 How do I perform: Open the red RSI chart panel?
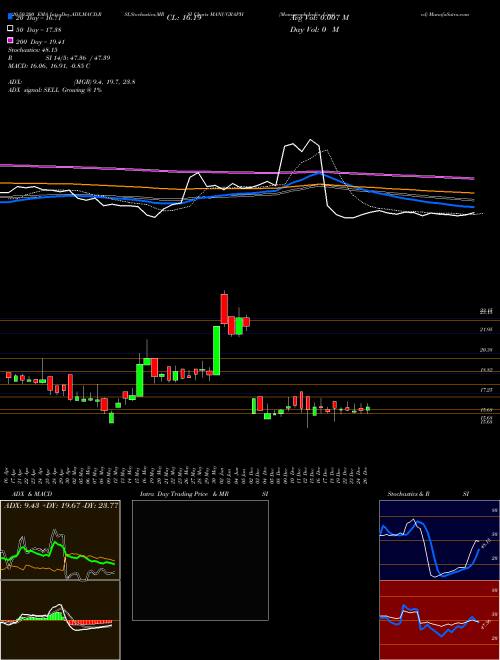pos(439,620)
